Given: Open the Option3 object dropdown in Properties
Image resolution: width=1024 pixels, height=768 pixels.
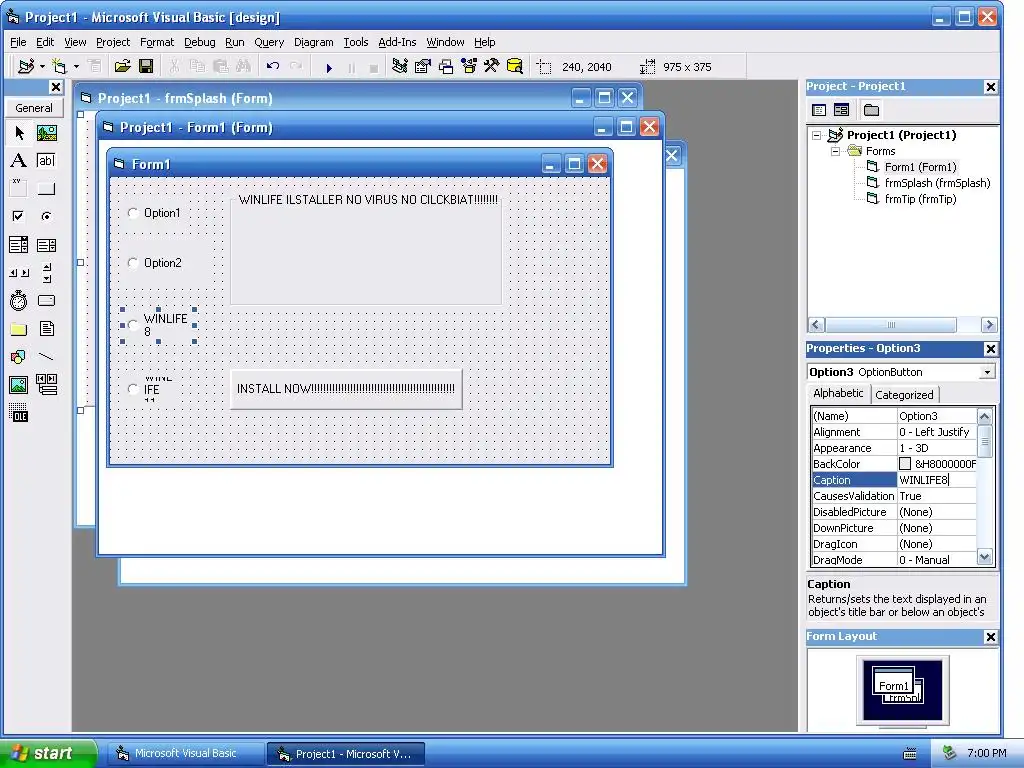Looking at the screenshot, I should click(x=987, y=372).
